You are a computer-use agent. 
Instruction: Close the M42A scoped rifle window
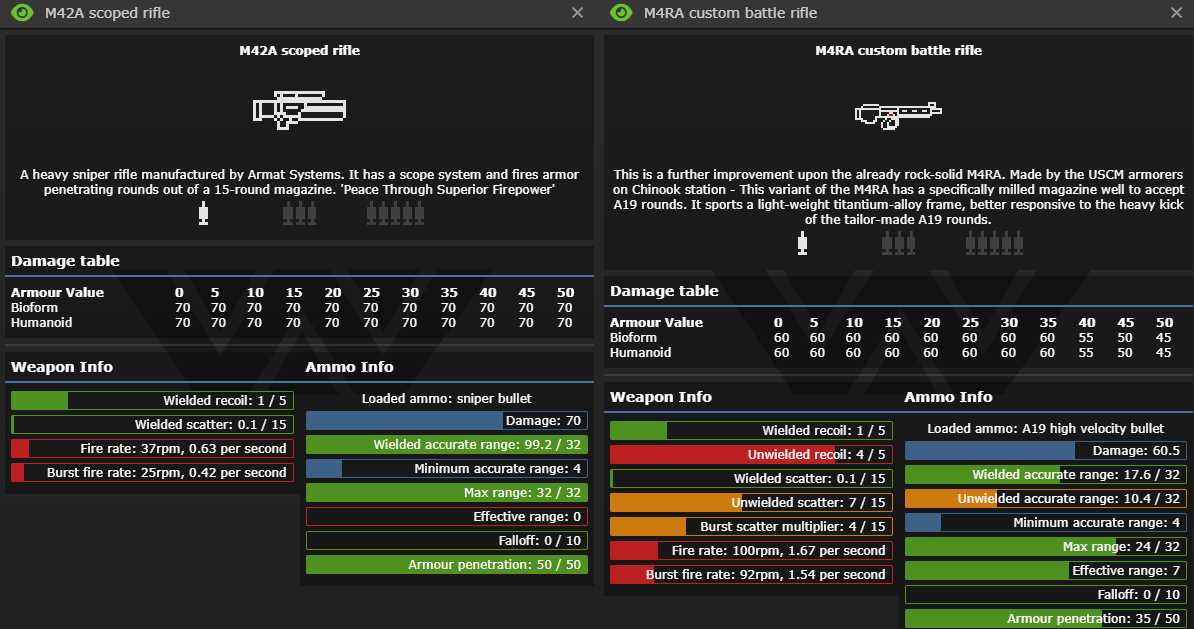[x=577, y=13]
